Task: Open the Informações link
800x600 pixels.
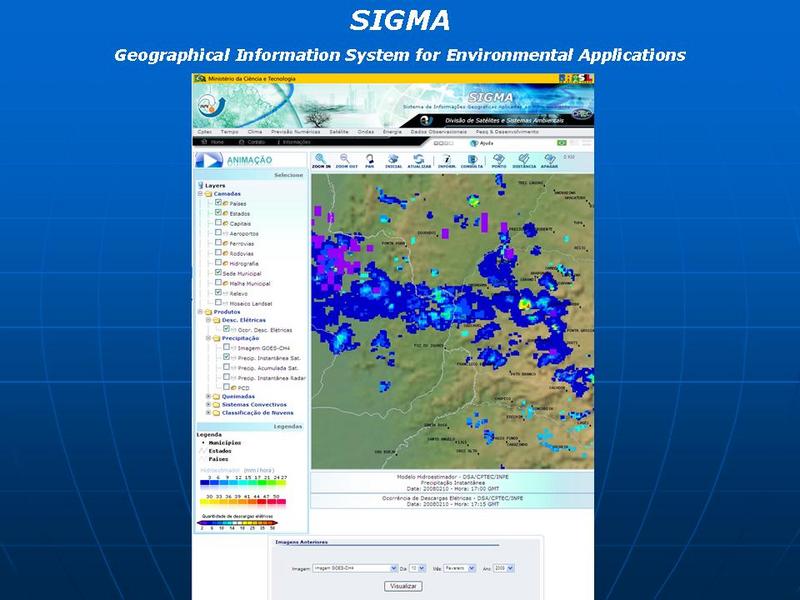Action: 296,142
